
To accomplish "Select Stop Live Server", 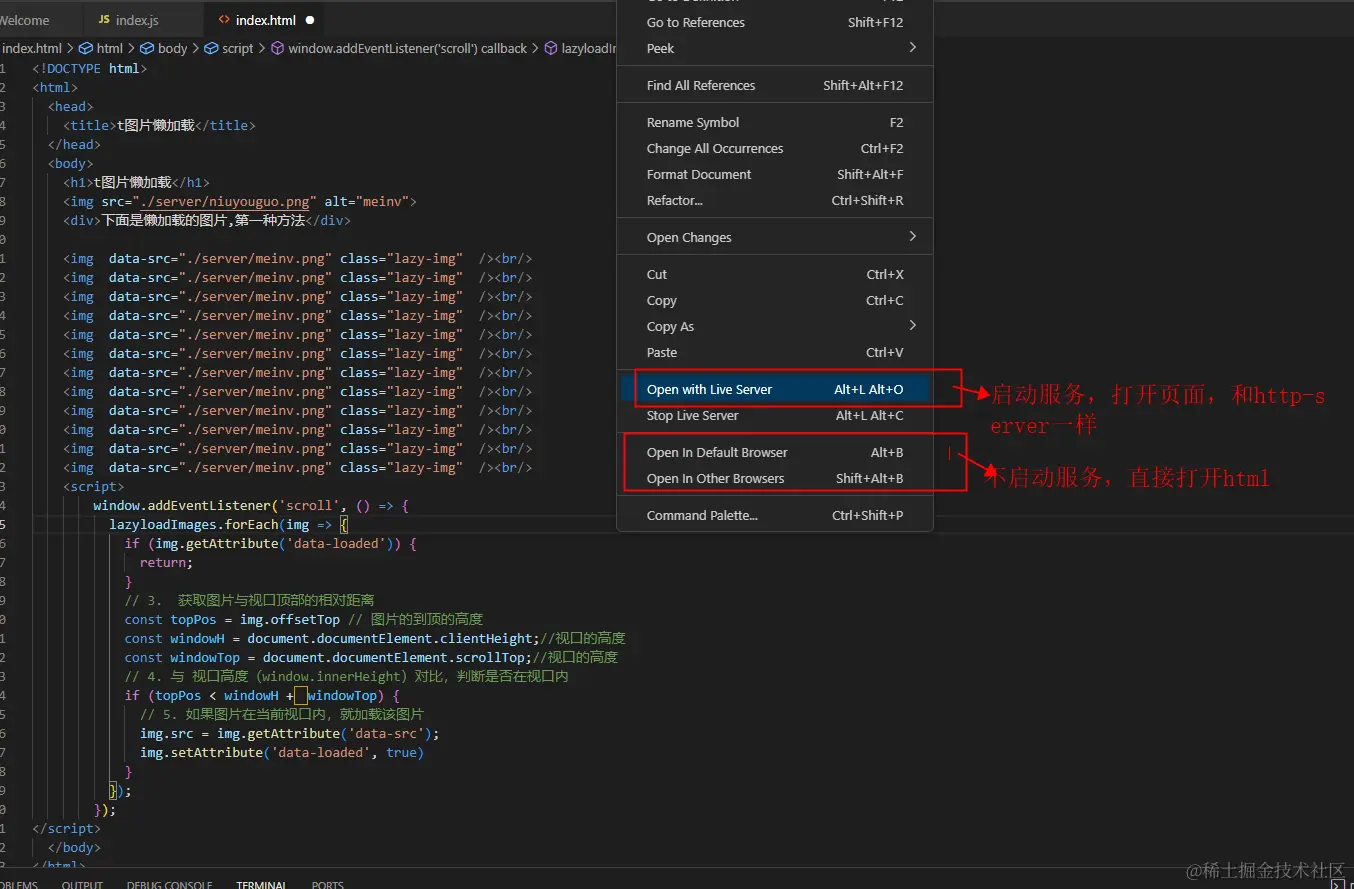I will (x=775, y=415).
